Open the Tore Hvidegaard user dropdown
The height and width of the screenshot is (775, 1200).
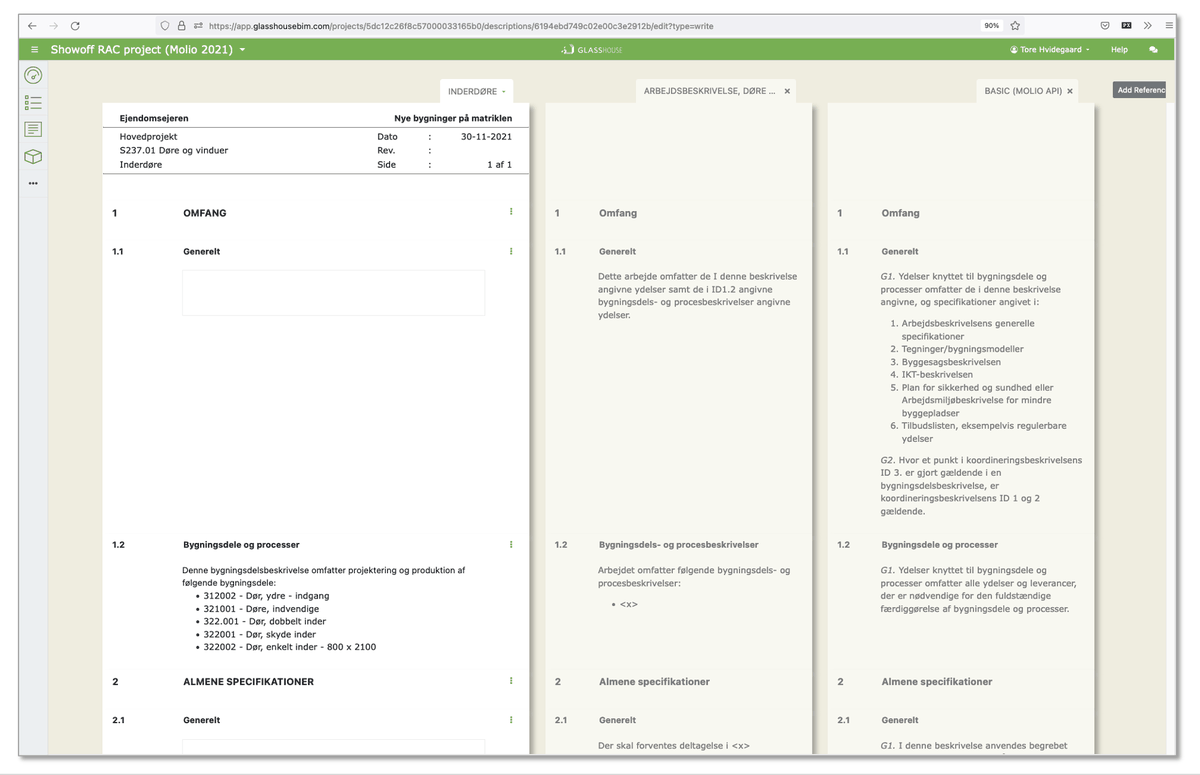[1050, 49]
